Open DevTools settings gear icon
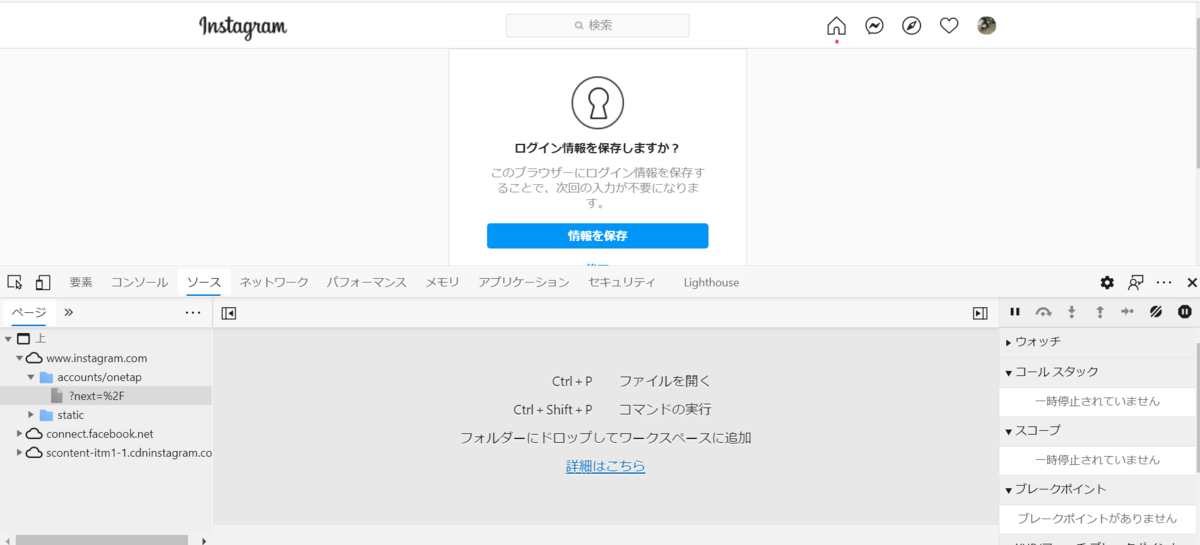 coord(1107,282)
